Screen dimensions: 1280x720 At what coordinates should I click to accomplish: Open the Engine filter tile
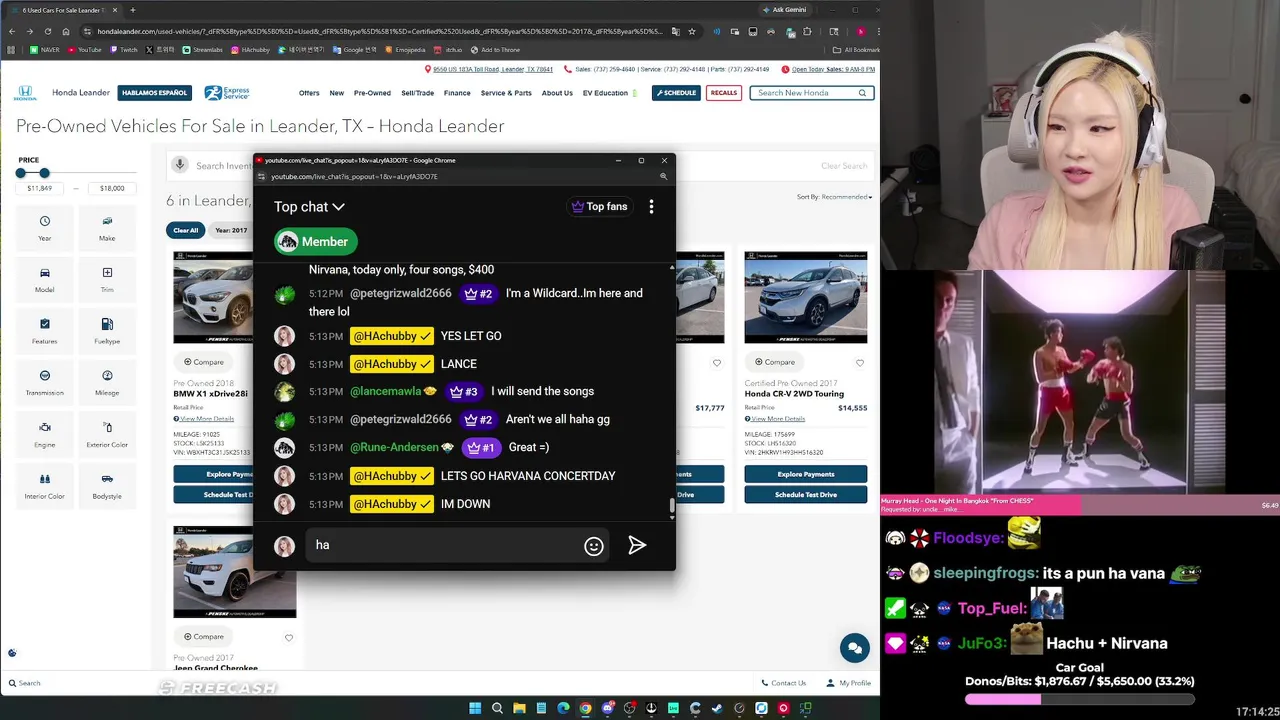tap(44, 435)
